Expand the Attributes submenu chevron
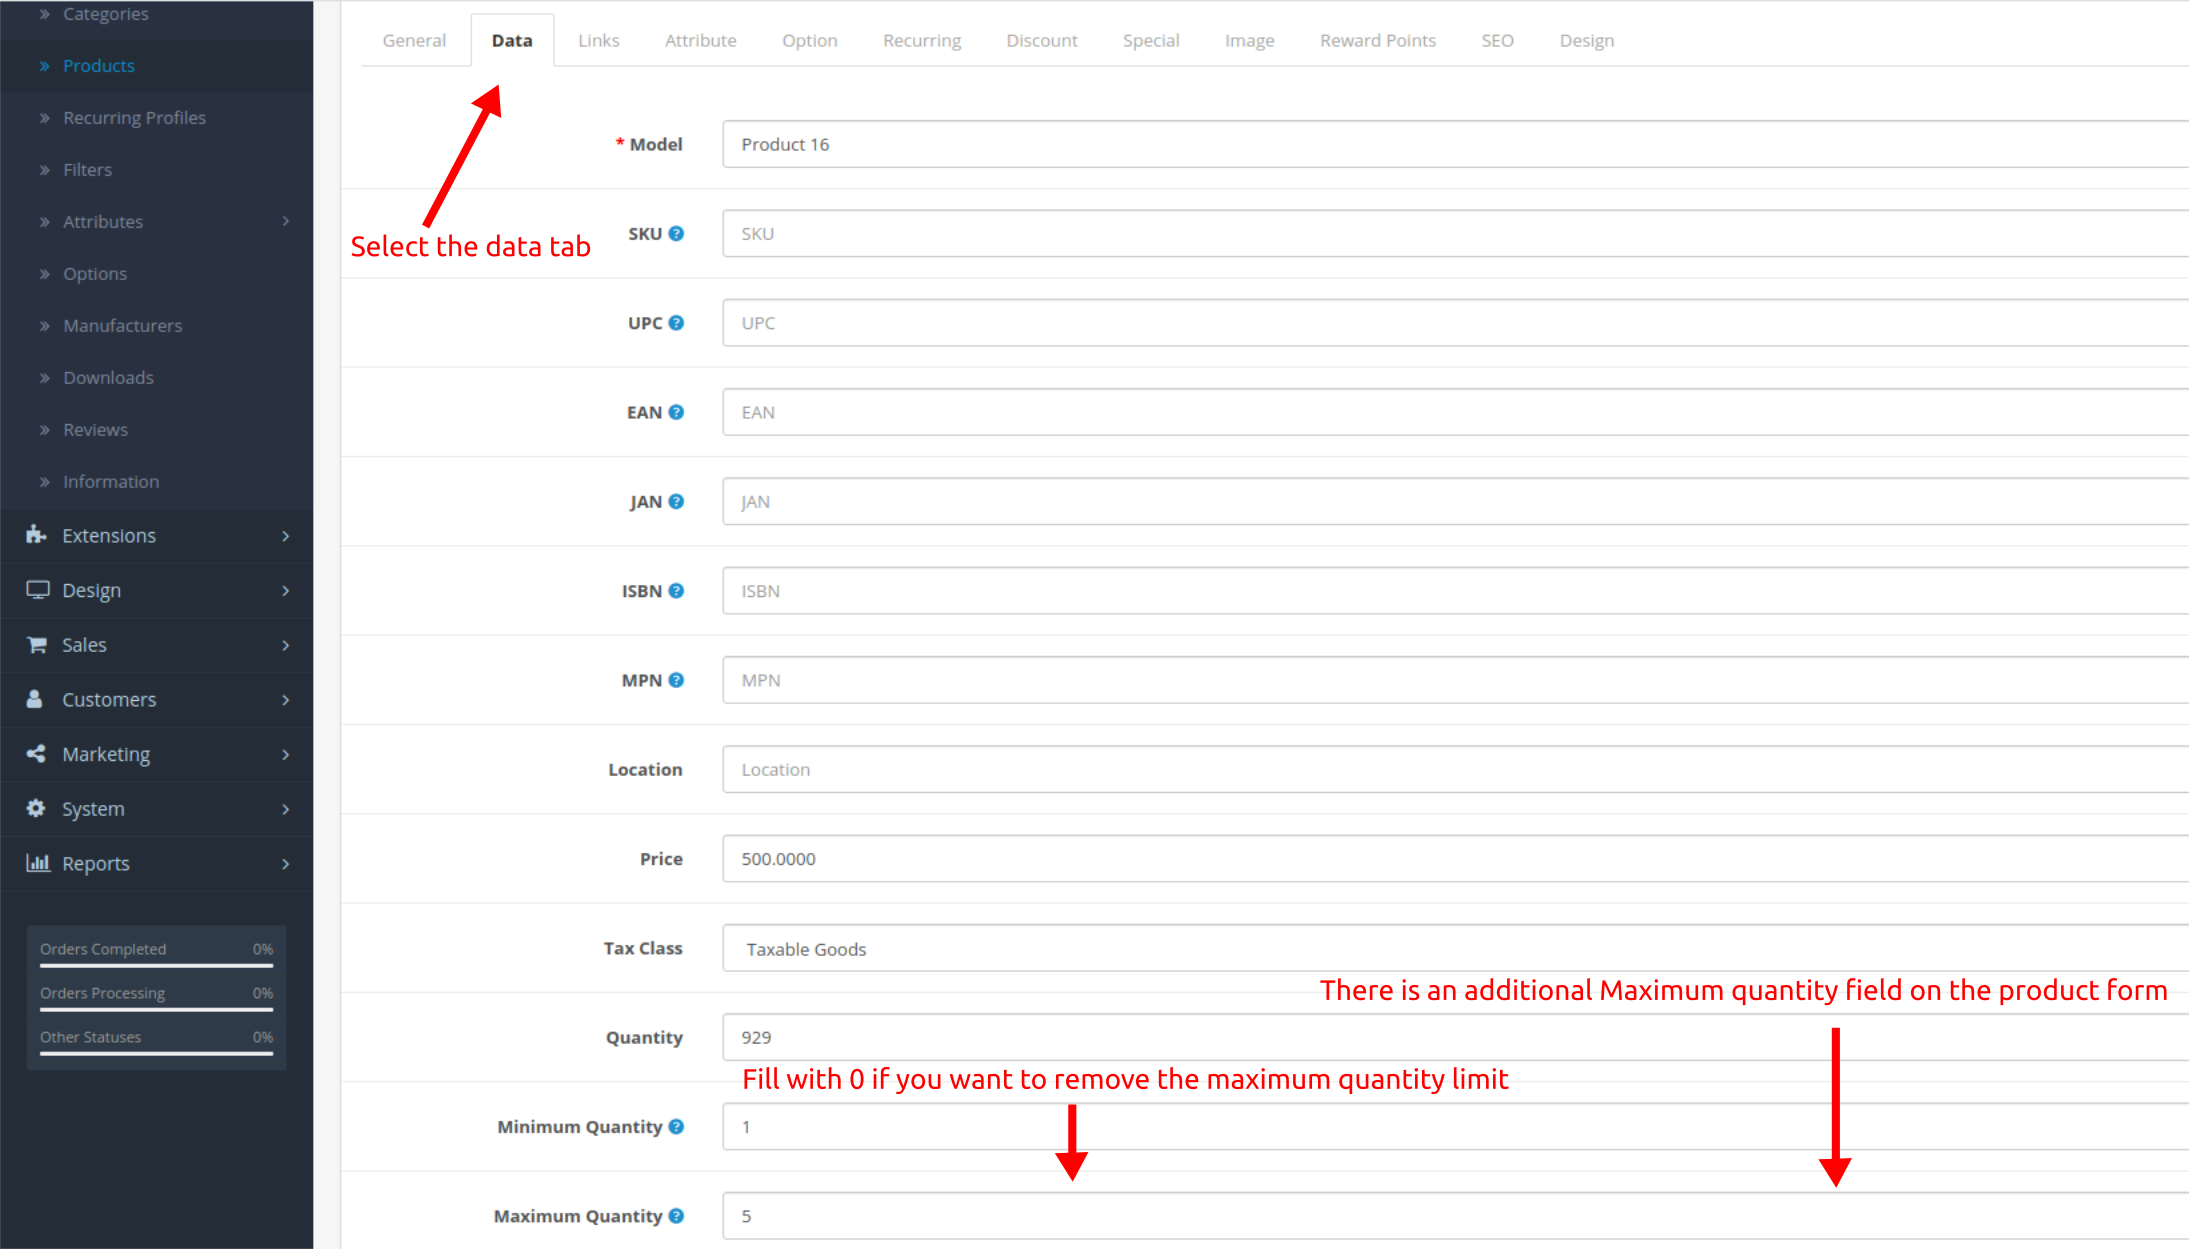 click(x=286, y=221)
